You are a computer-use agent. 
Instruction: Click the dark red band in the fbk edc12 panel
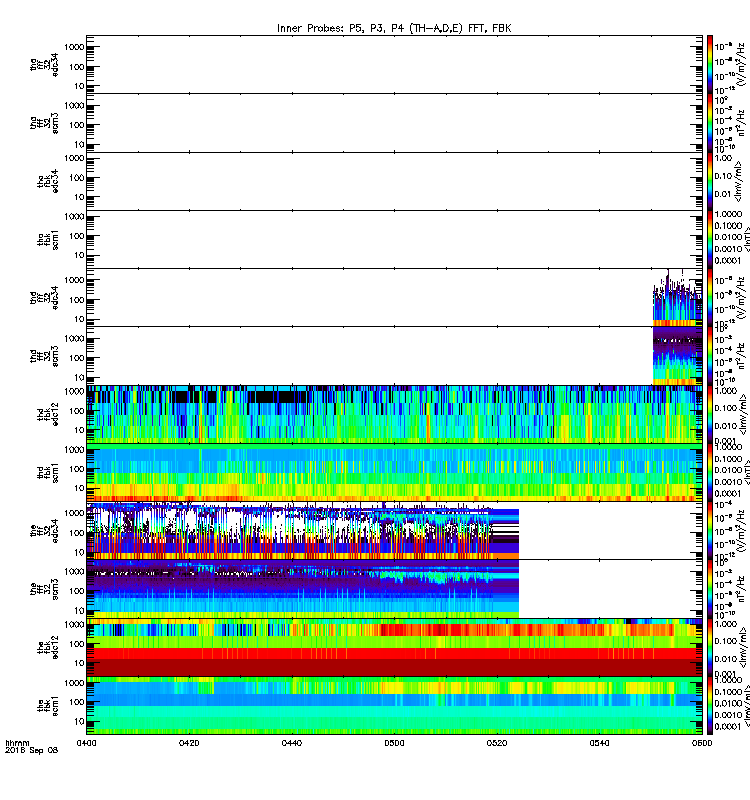click(394, 667)
